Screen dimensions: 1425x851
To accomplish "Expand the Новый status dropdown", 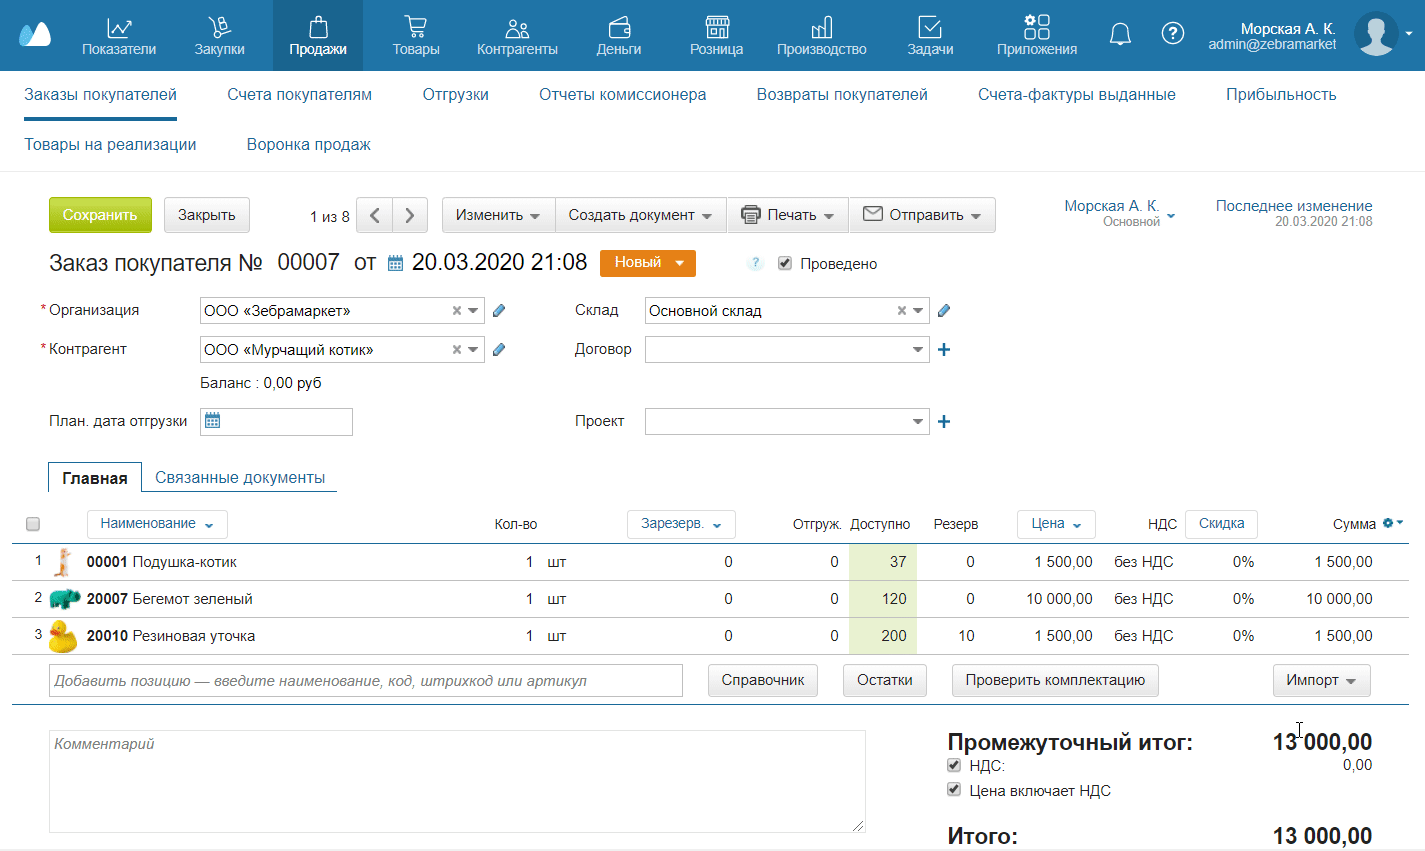I will [647, 263].
